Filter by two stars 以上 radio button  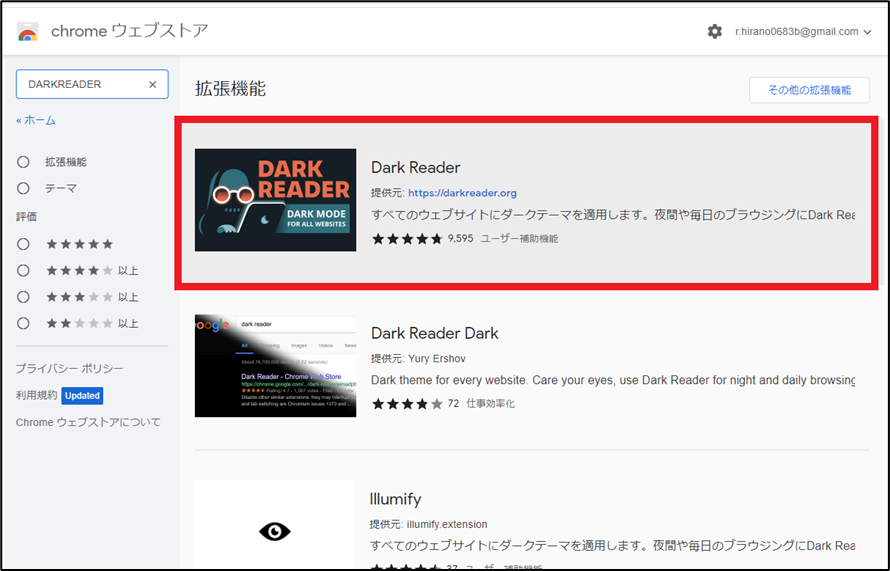click(x=23, y=323)
